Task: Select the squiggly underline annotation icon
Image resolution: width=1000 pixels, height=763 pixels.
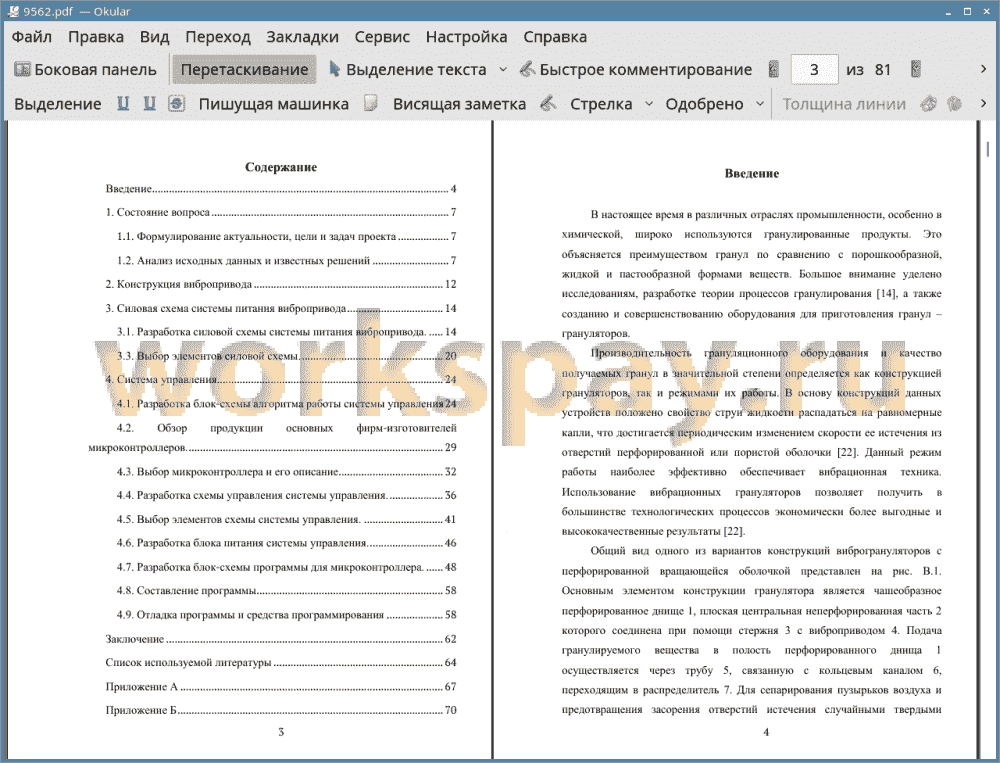Action: coord(149,103)
